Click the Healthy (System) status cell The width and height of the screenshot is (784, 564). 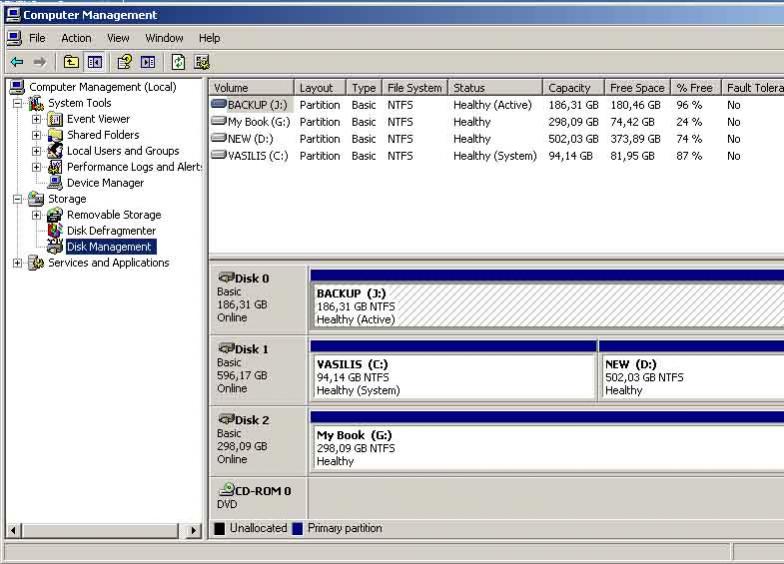(494, 156)
